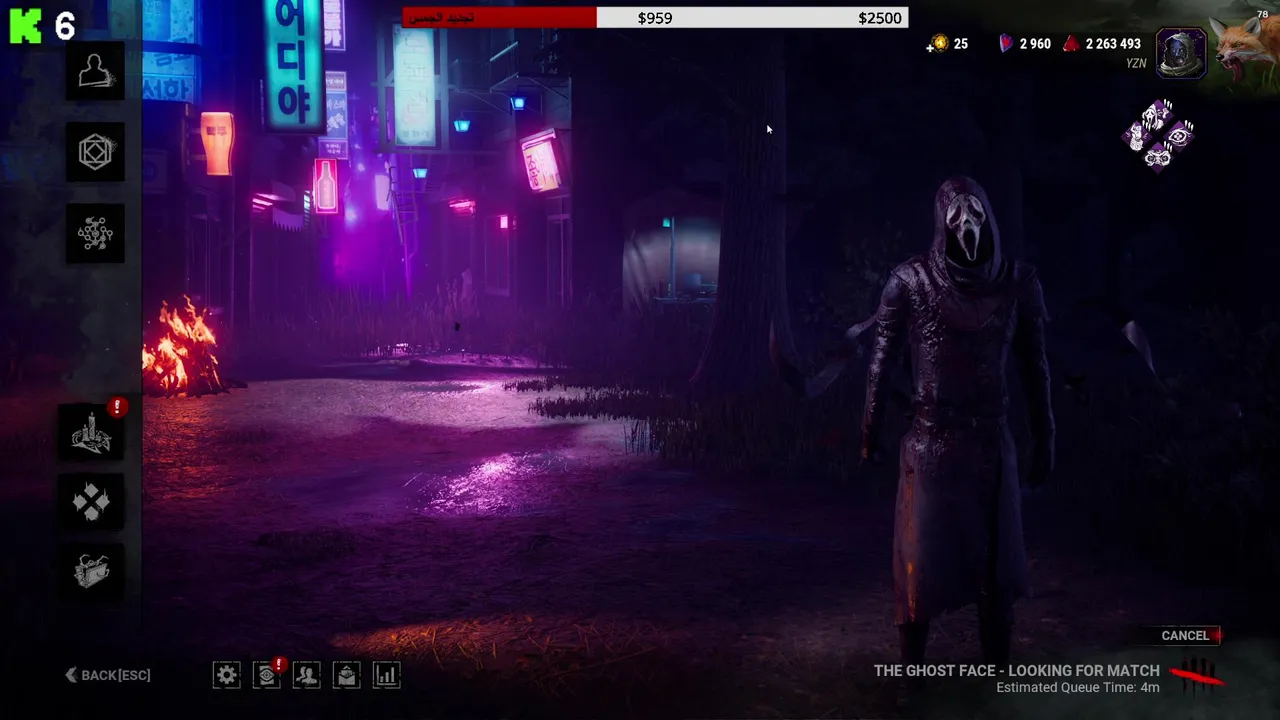The height and width of the screenshot is (720, 1280).
Task: Click THE GHOST FACE - LOOKING FOR MATCH text
Action: point(1017,671)
